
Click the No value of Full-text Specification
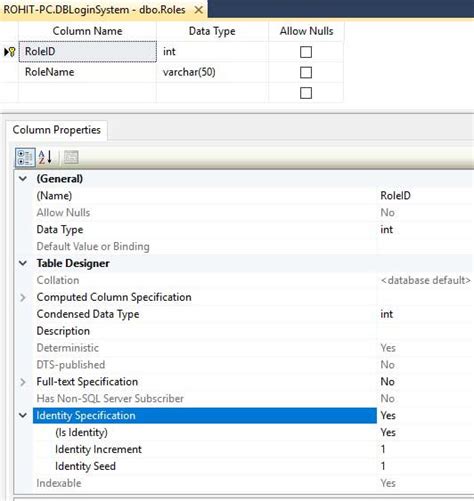pos(387,382)
